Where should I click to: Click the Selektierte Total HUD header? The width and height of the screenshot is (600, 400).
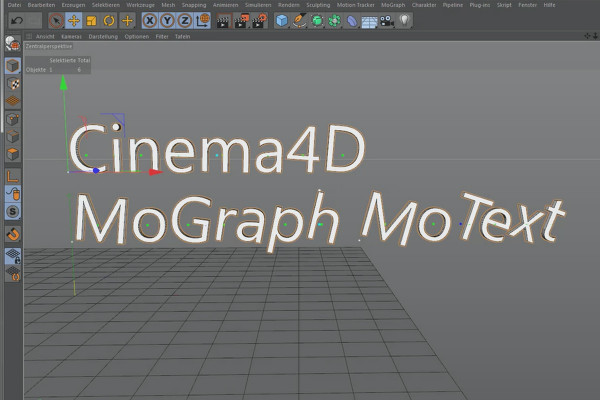tap(69, 60)
